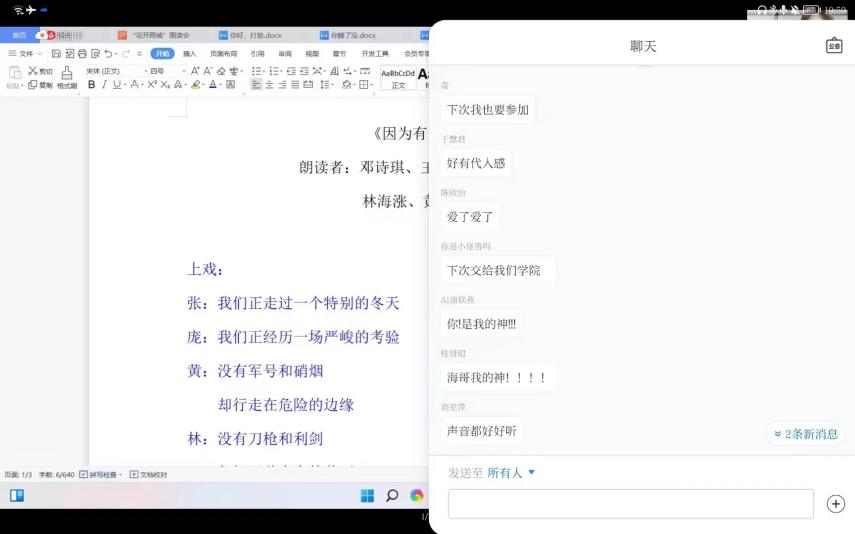Click the scissors Cut icon

[33, 71]
